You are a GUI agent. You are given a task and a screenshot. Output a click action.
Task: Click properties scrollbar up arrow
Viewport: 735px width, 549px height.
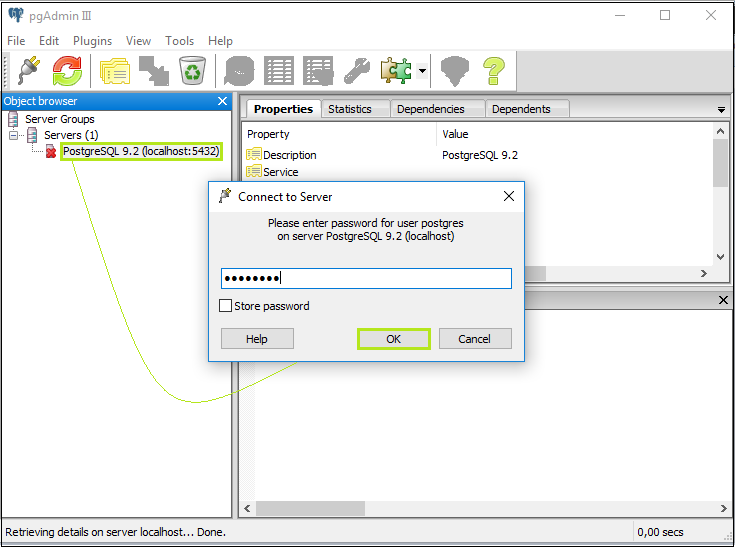click(x=720, y=132)
